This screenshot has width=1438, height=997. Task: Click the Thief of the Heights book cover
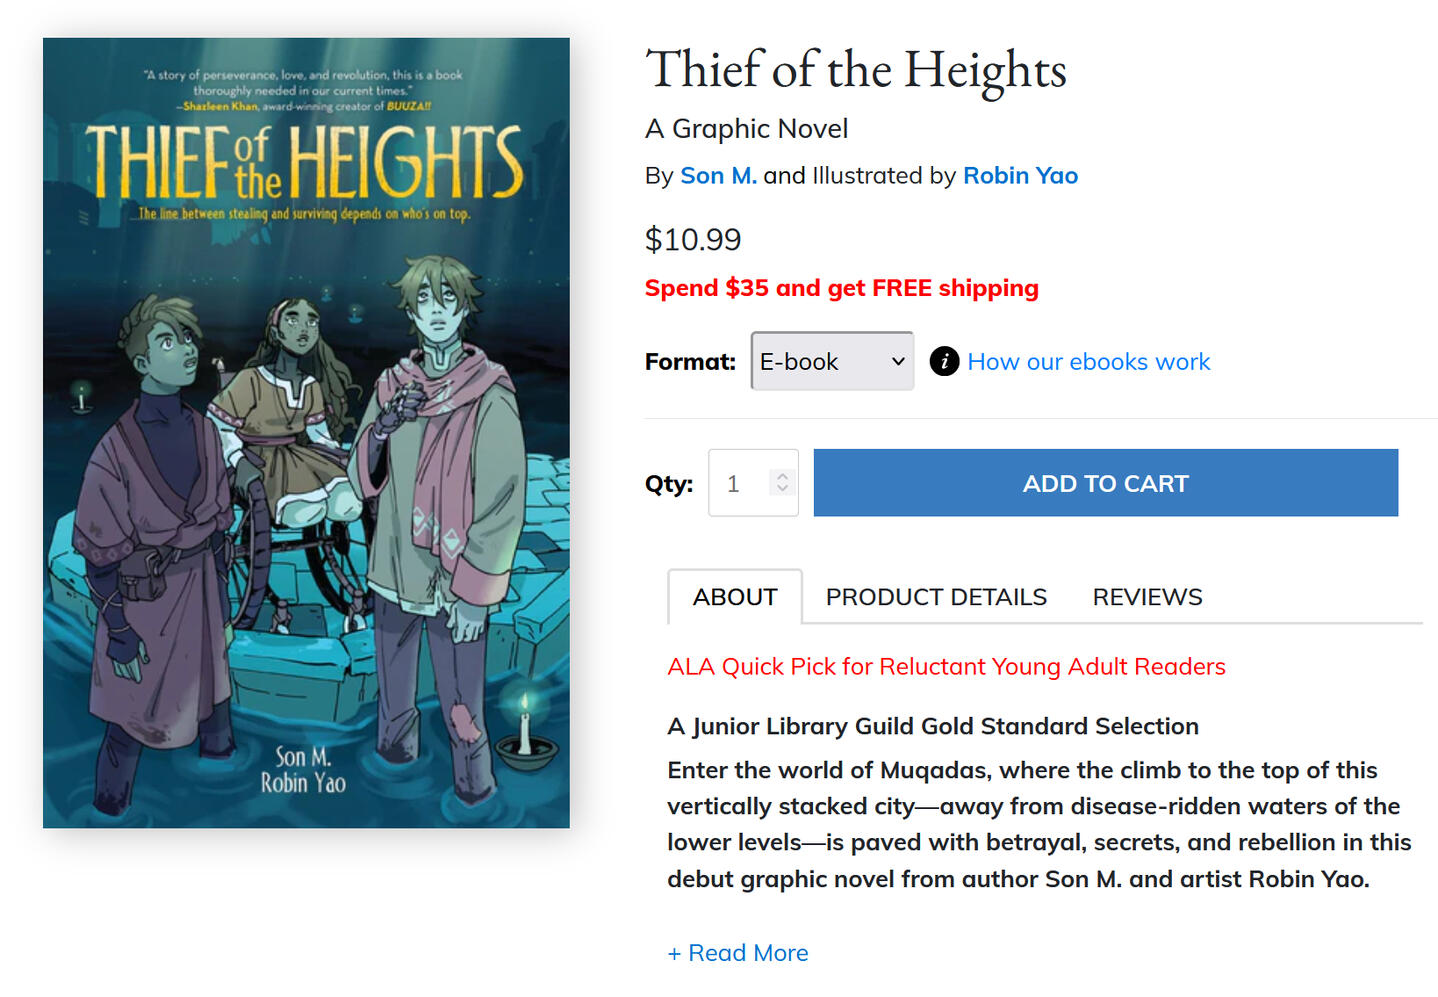tap(306, 433)
